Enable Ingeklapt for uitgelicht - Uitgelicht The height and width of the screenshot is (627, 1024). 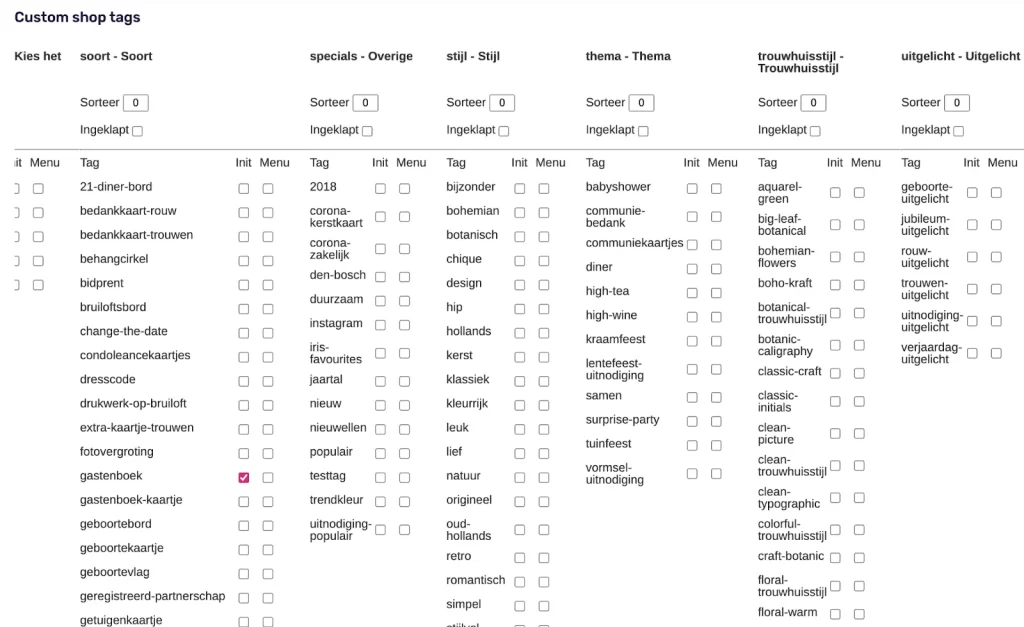(x=959, y=130)
